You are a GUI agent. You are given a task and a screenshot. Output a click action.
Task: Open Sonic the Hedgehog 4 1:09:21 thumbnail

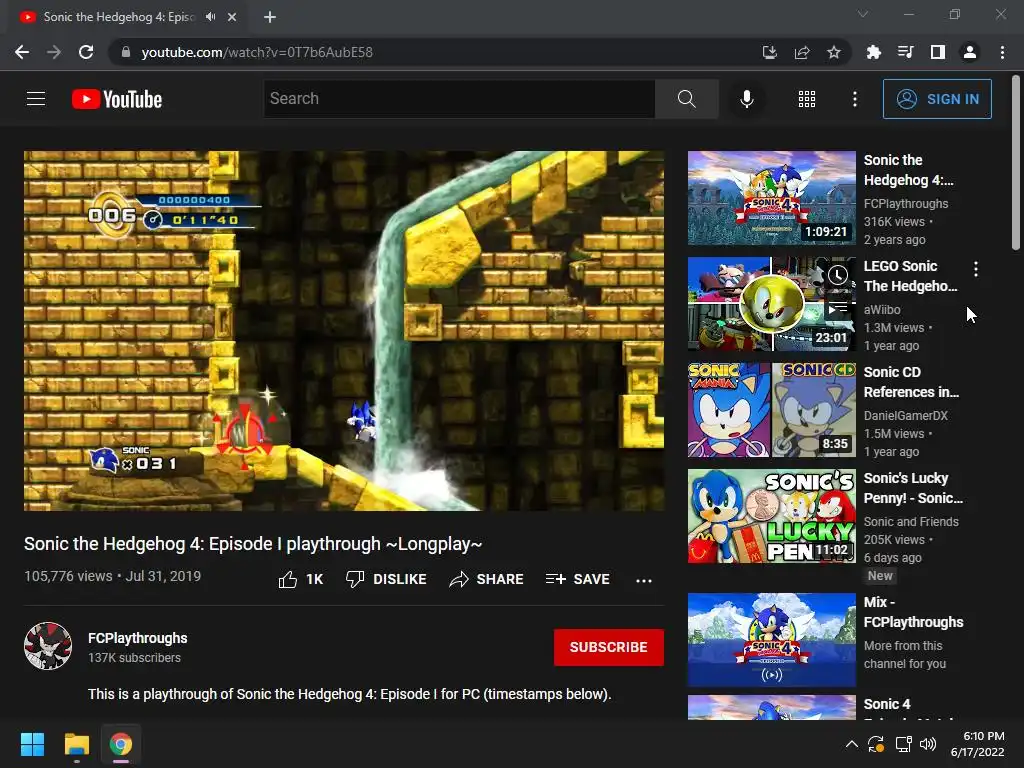(771, 198)
